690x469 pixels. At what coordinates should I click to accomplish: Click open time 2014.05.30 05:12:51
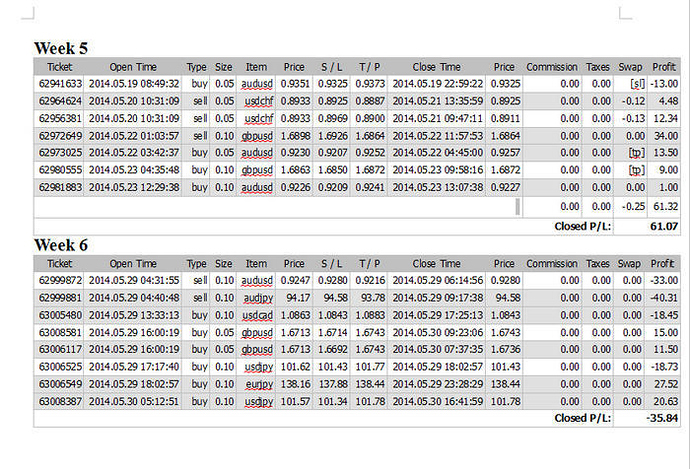click(134, 402)
